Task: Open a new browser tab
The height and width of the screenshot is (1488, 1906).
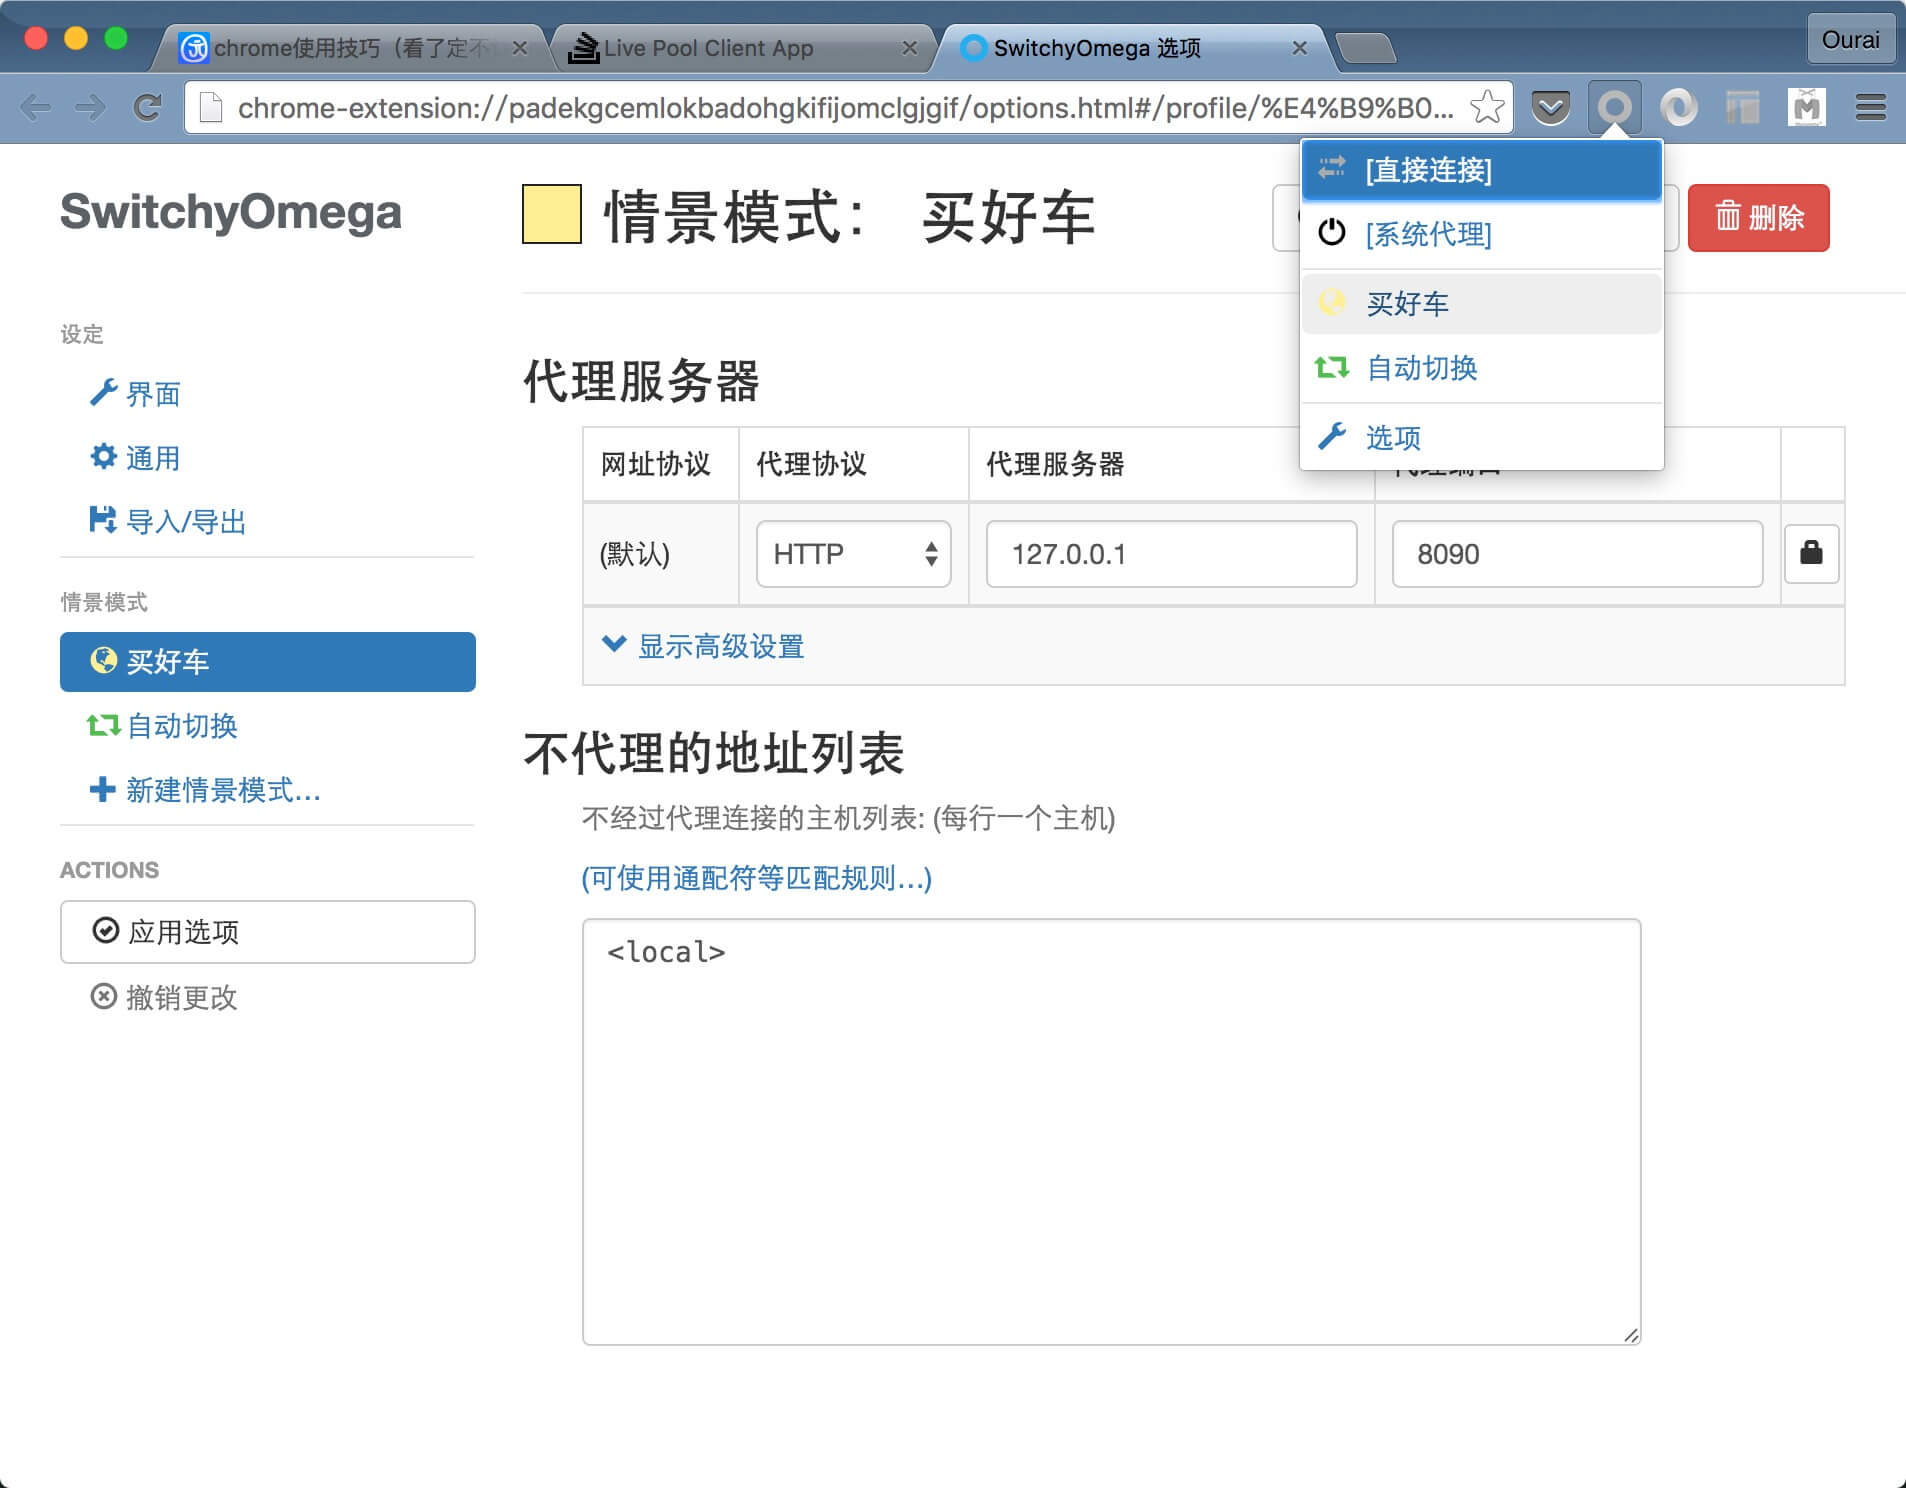Action: 1365,48
